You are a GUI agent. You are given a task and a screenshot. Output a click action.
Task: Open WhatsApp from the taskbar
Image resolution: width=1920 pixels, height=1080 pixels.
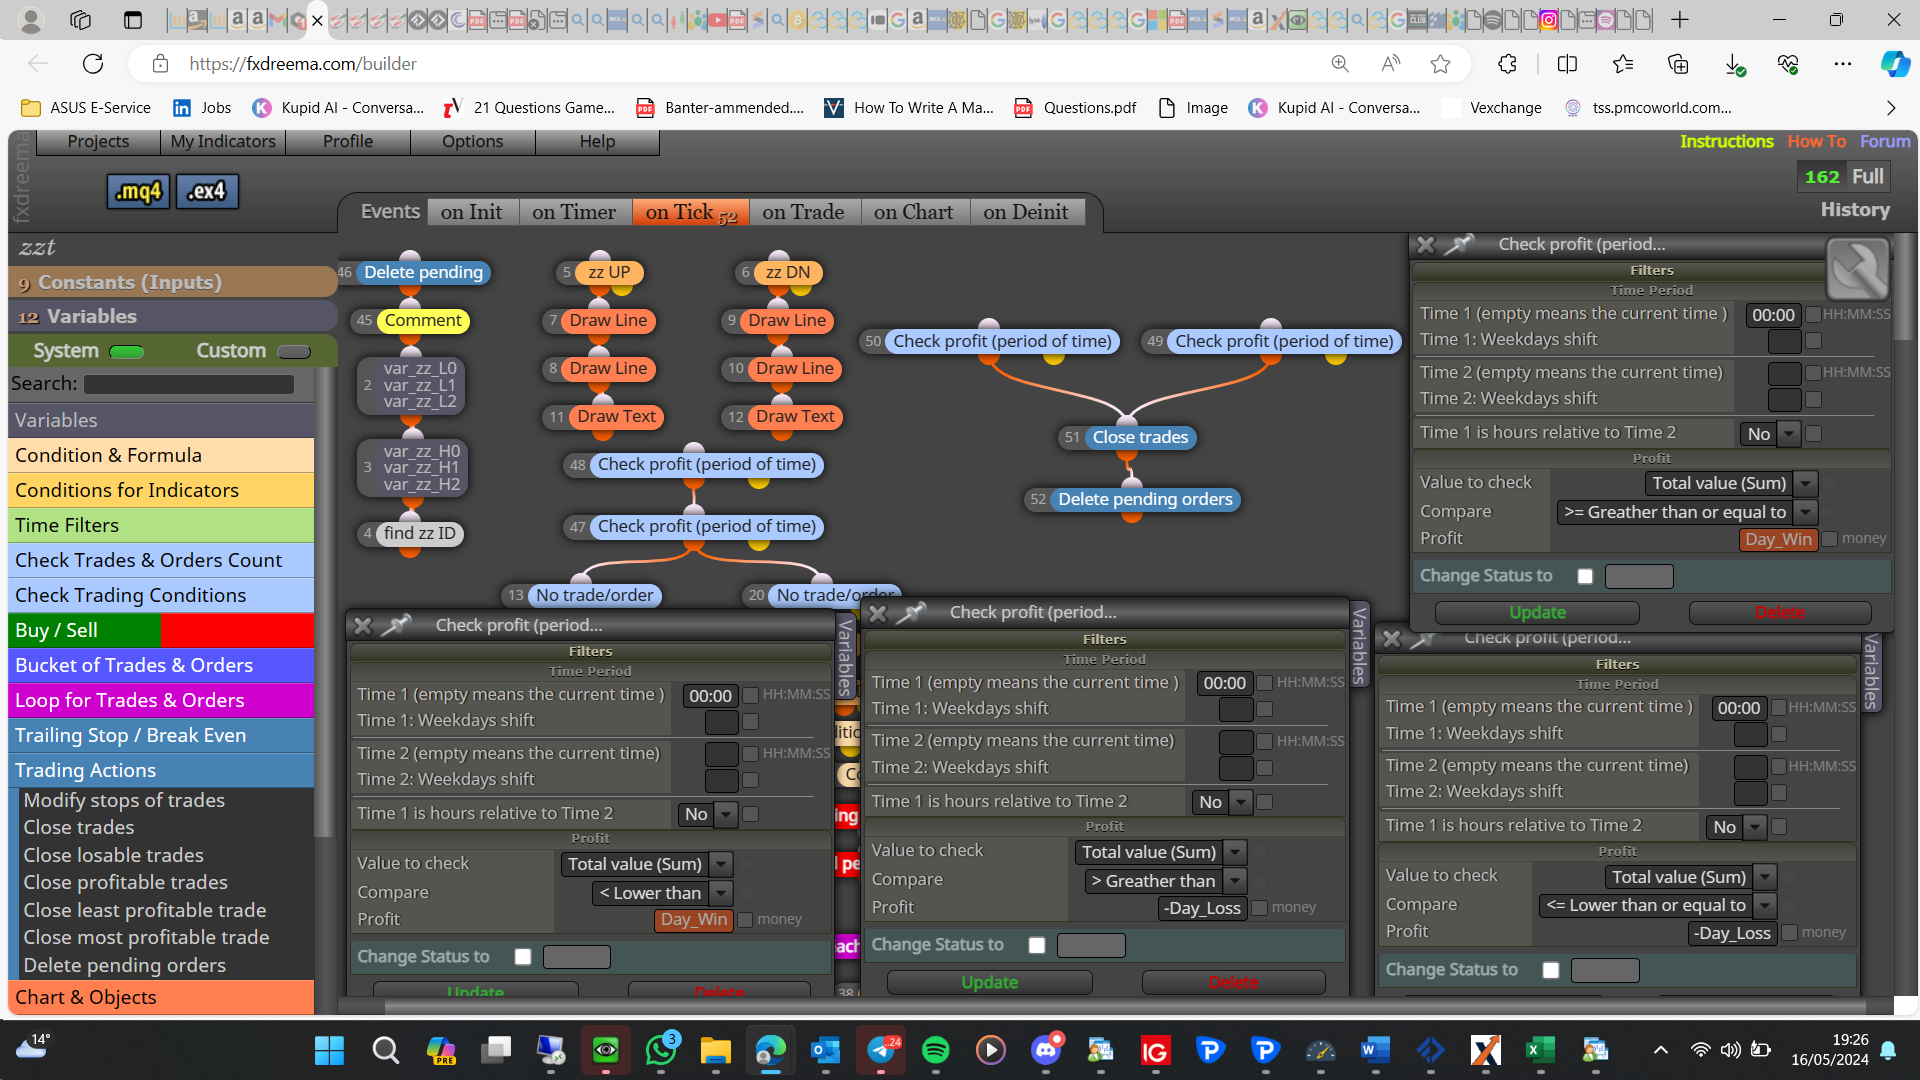(660, 1050)
